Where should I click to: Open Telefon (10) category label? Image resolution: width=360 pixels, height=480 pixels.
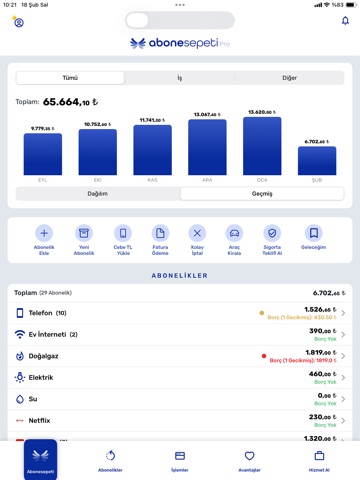[x=47, y=313]
